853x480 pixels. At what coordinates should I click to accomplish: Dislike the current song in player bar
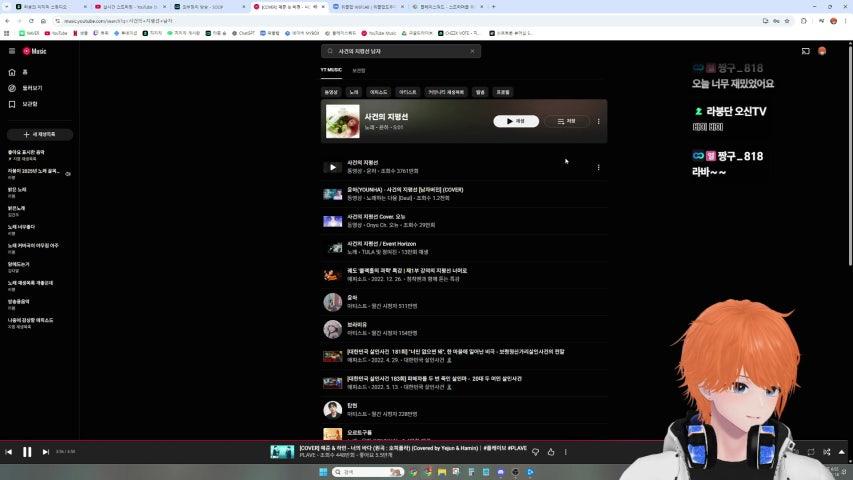coord(536,452)
